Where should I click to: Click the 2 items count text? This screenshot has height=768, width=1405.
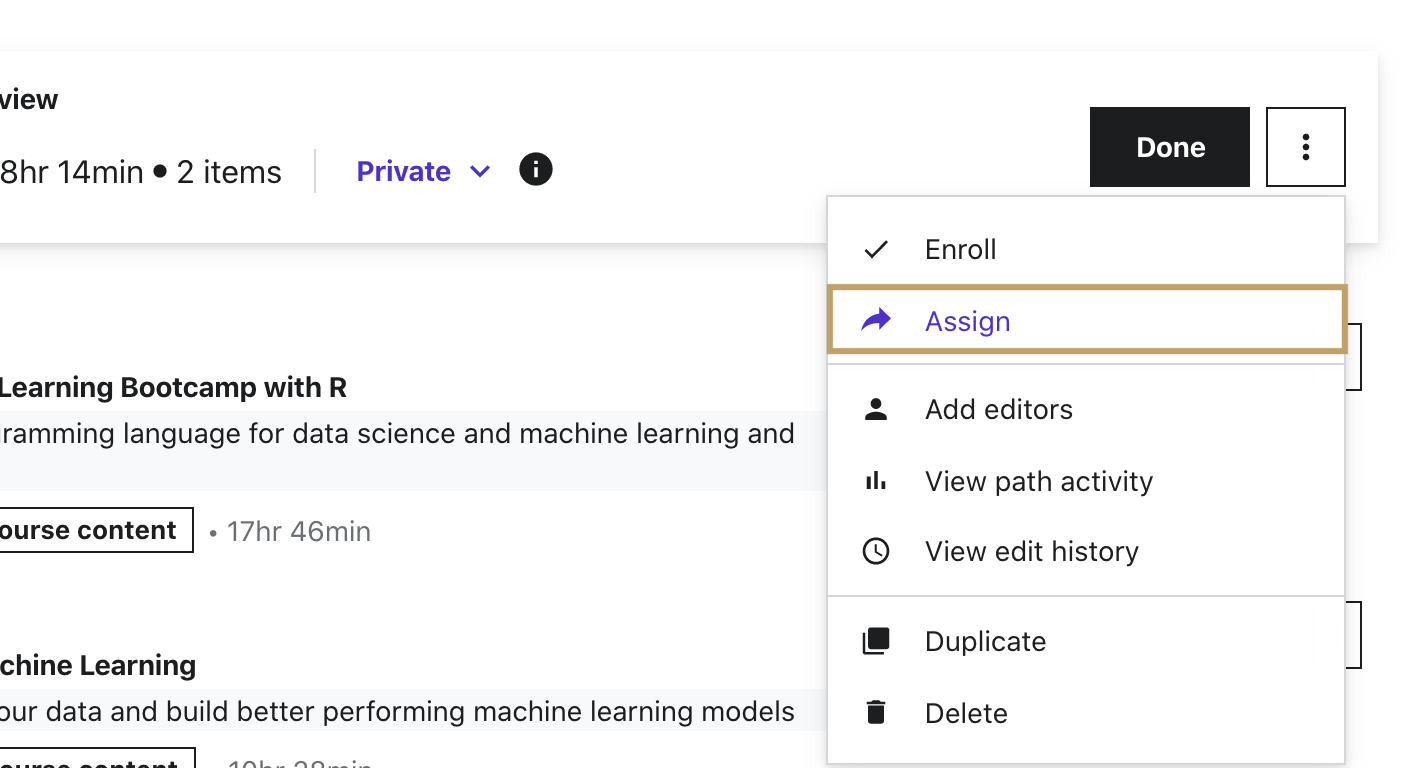229,172
